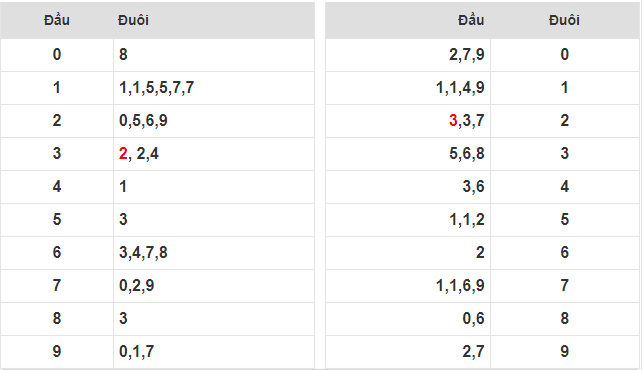Select the red 3 in right table
The image size is (642, 370).
click(453, 120)
